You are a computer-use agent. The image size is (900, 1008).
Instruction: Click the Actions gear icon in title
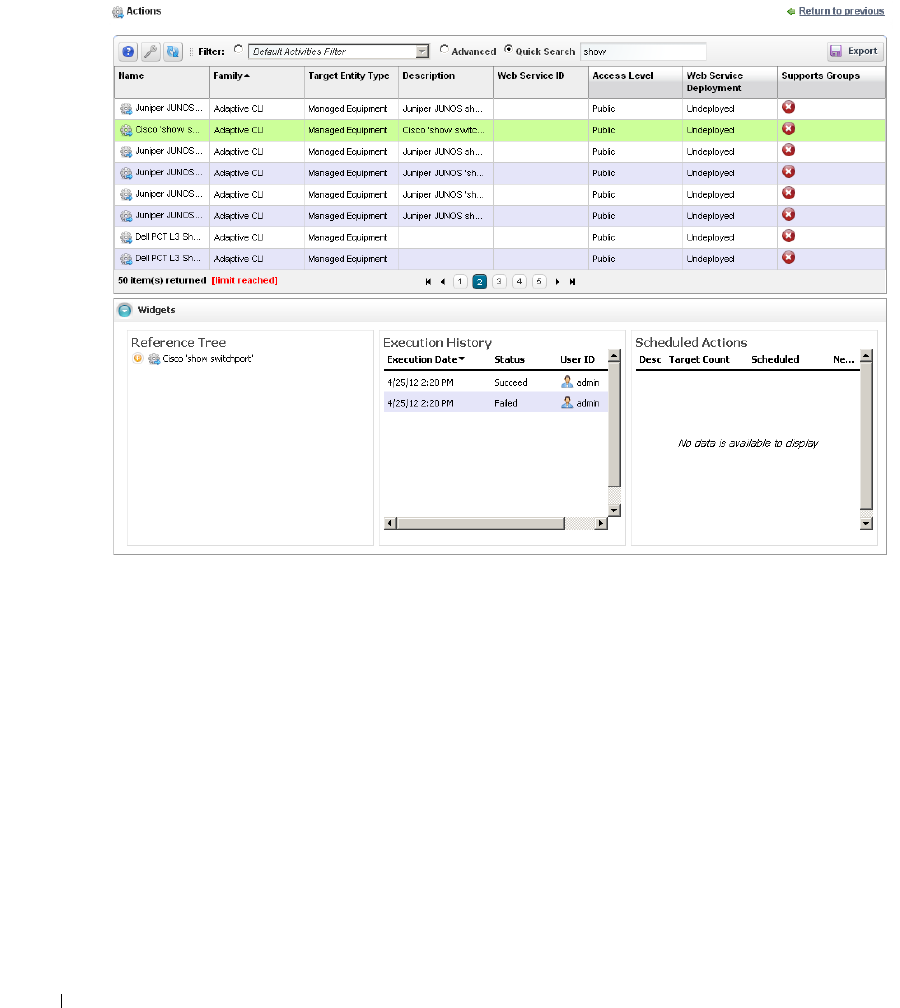118,12
